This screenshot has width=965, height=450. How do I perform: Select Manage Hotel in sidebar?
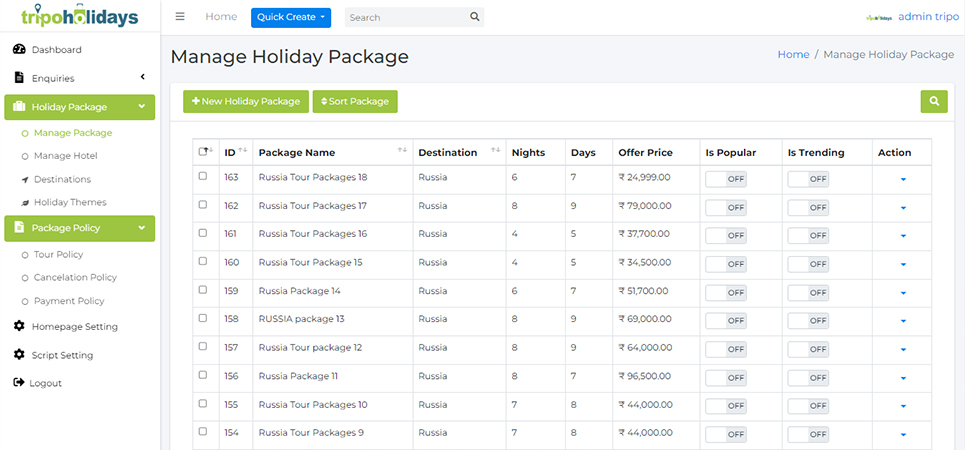pyautogui.click(x=65, y=156)
